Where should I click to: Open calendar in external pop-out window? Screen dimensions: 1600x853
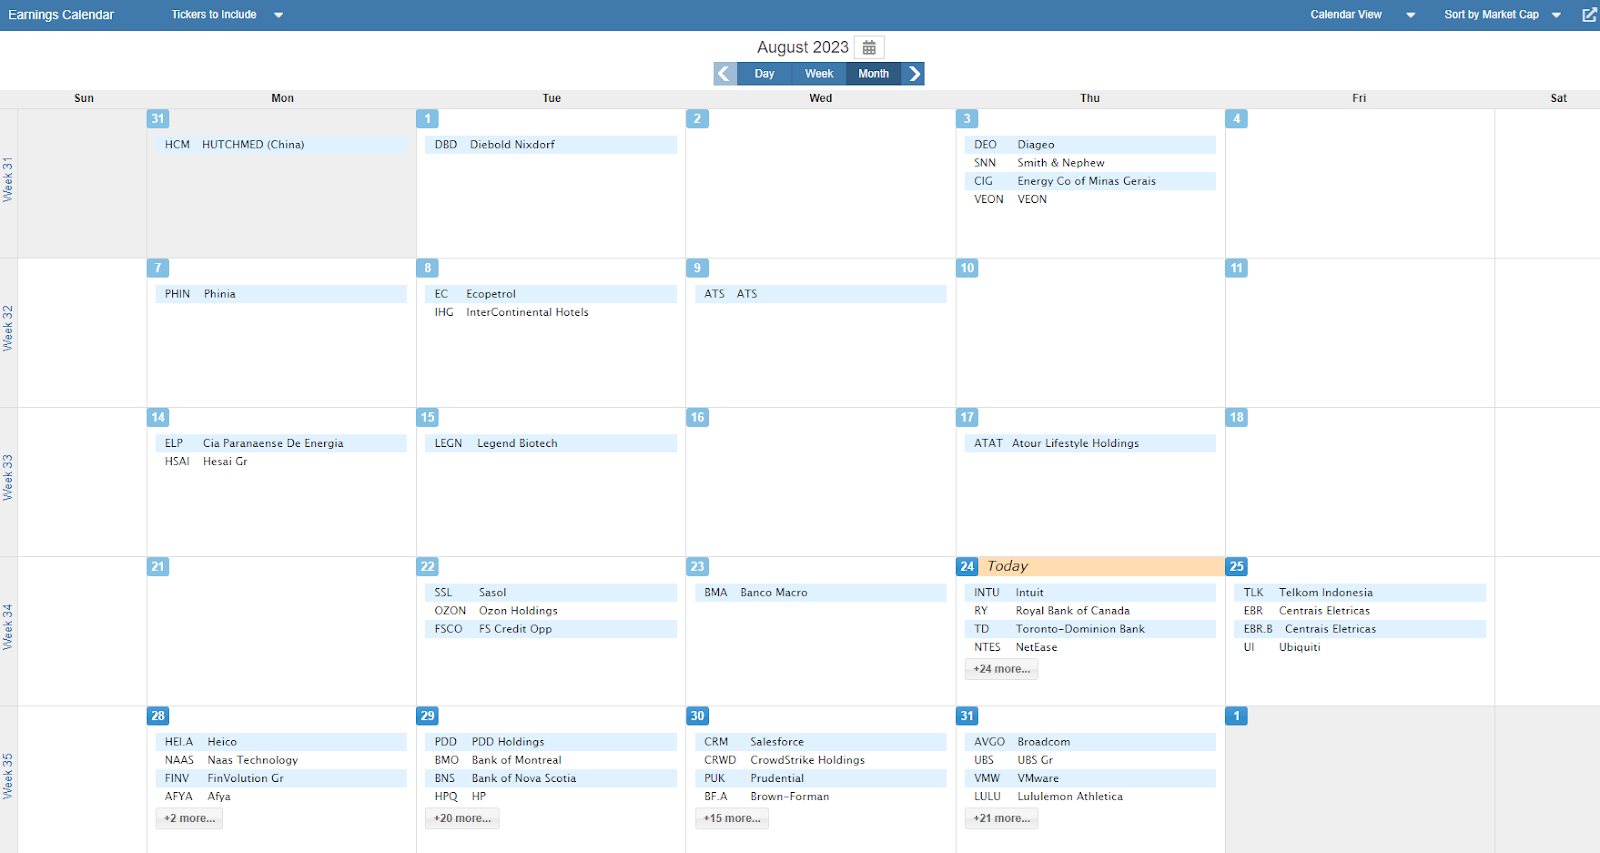click(1589, 15)
